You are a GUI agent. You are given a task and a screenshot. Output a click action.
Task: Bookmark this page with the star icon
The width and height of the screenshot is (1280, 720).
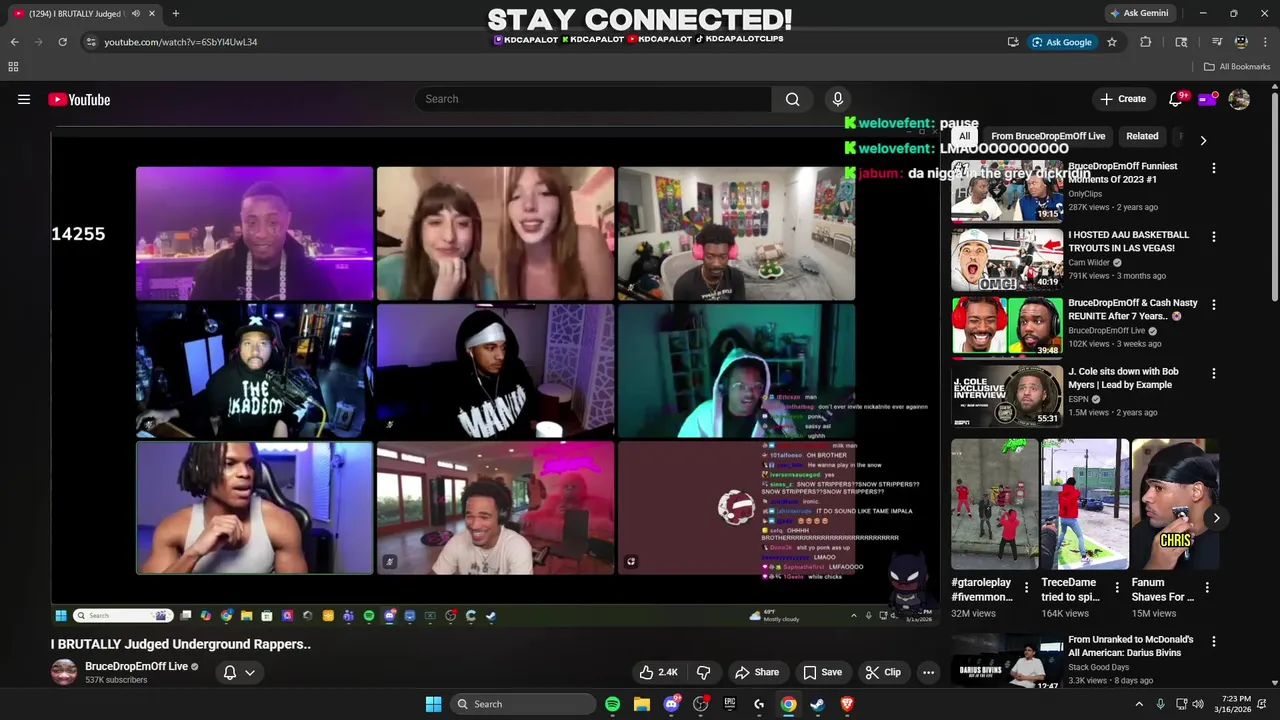point(1112,42)
